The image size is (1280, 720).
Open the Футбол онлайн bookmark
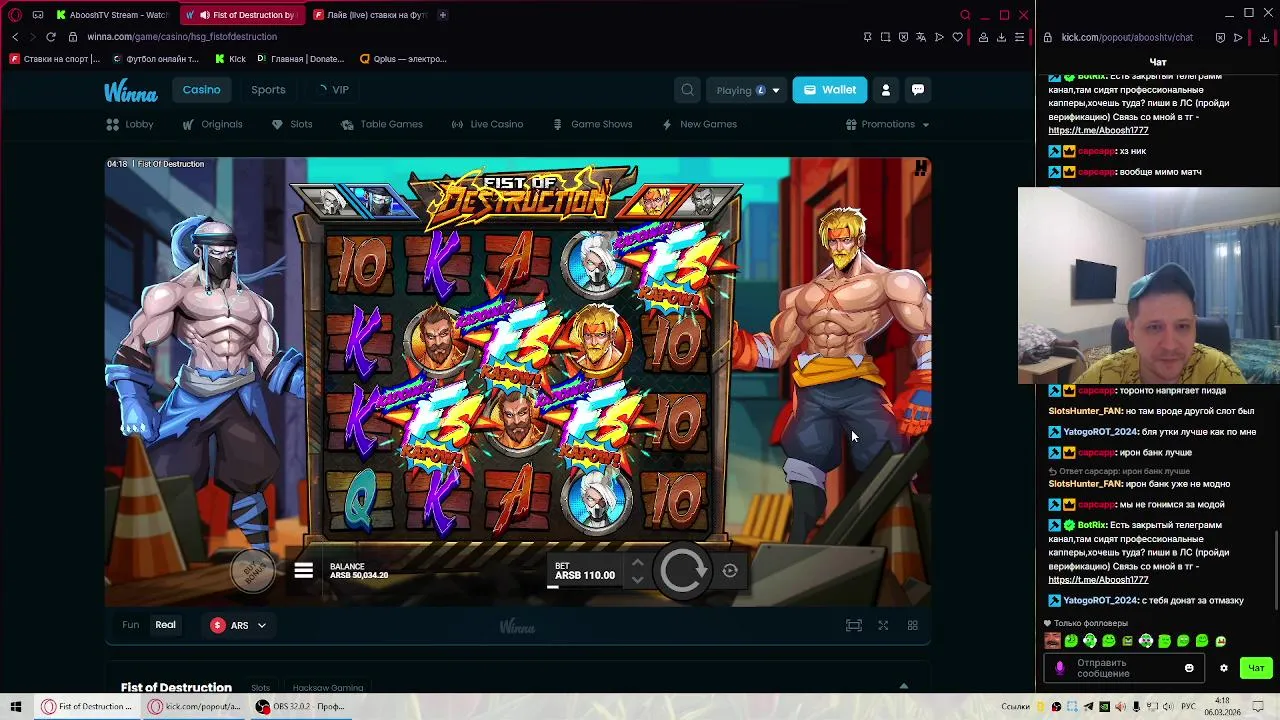pos(155,59)
